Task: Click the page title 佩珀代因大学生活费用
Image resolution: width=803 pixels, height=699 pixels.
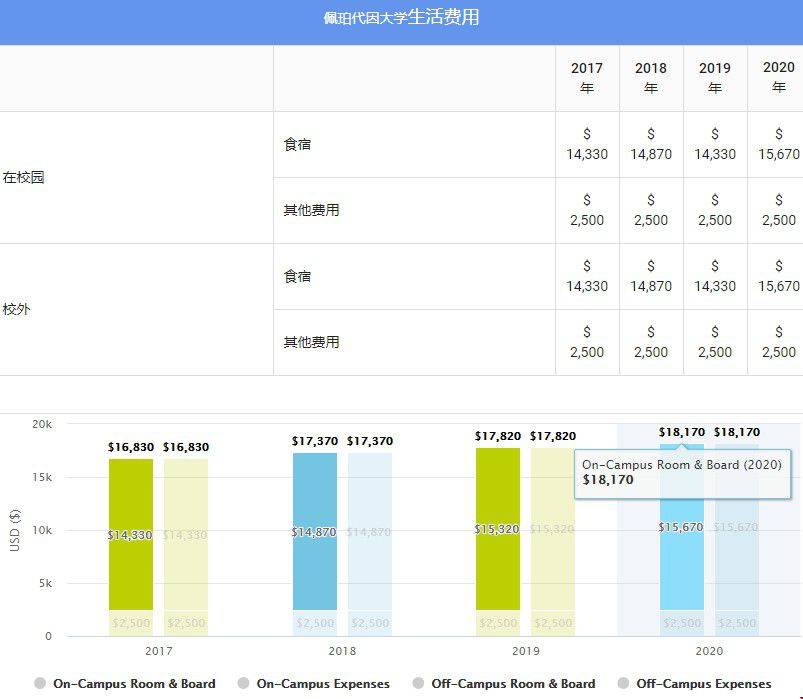Action: 402,17
